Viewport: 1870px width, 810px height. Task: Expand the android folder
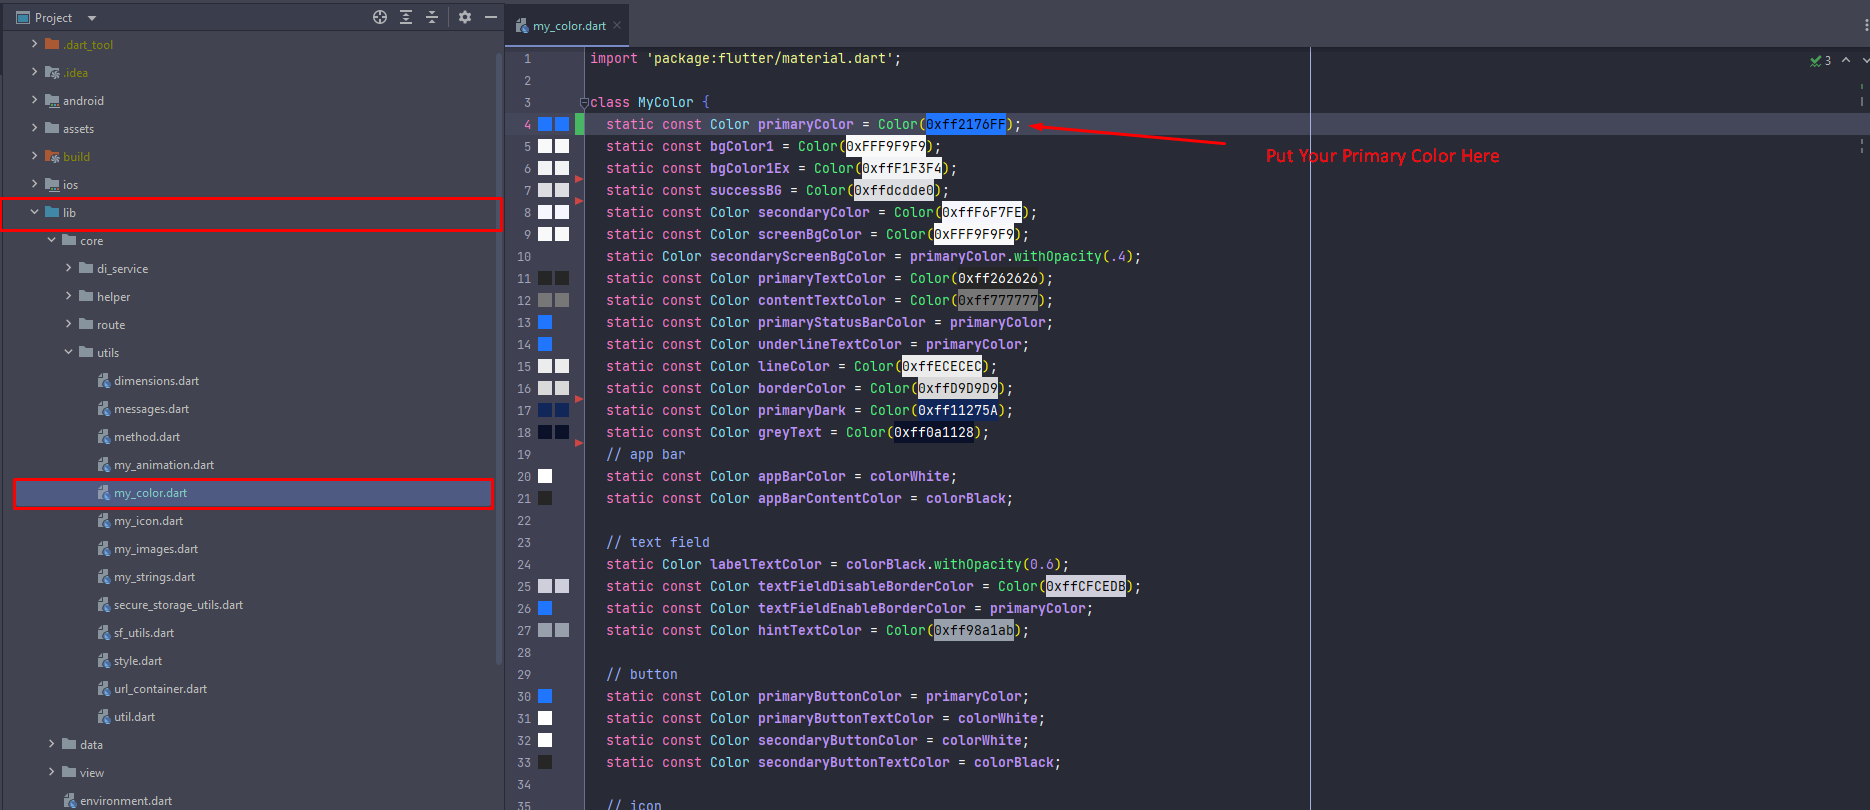35,100
